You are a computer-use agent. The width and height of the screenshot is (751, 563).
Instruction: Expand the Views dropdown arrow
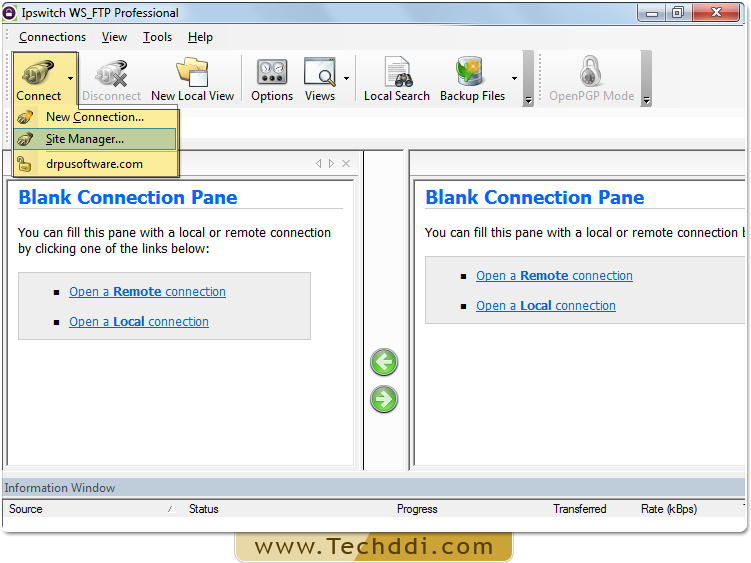tap(346, 77)
